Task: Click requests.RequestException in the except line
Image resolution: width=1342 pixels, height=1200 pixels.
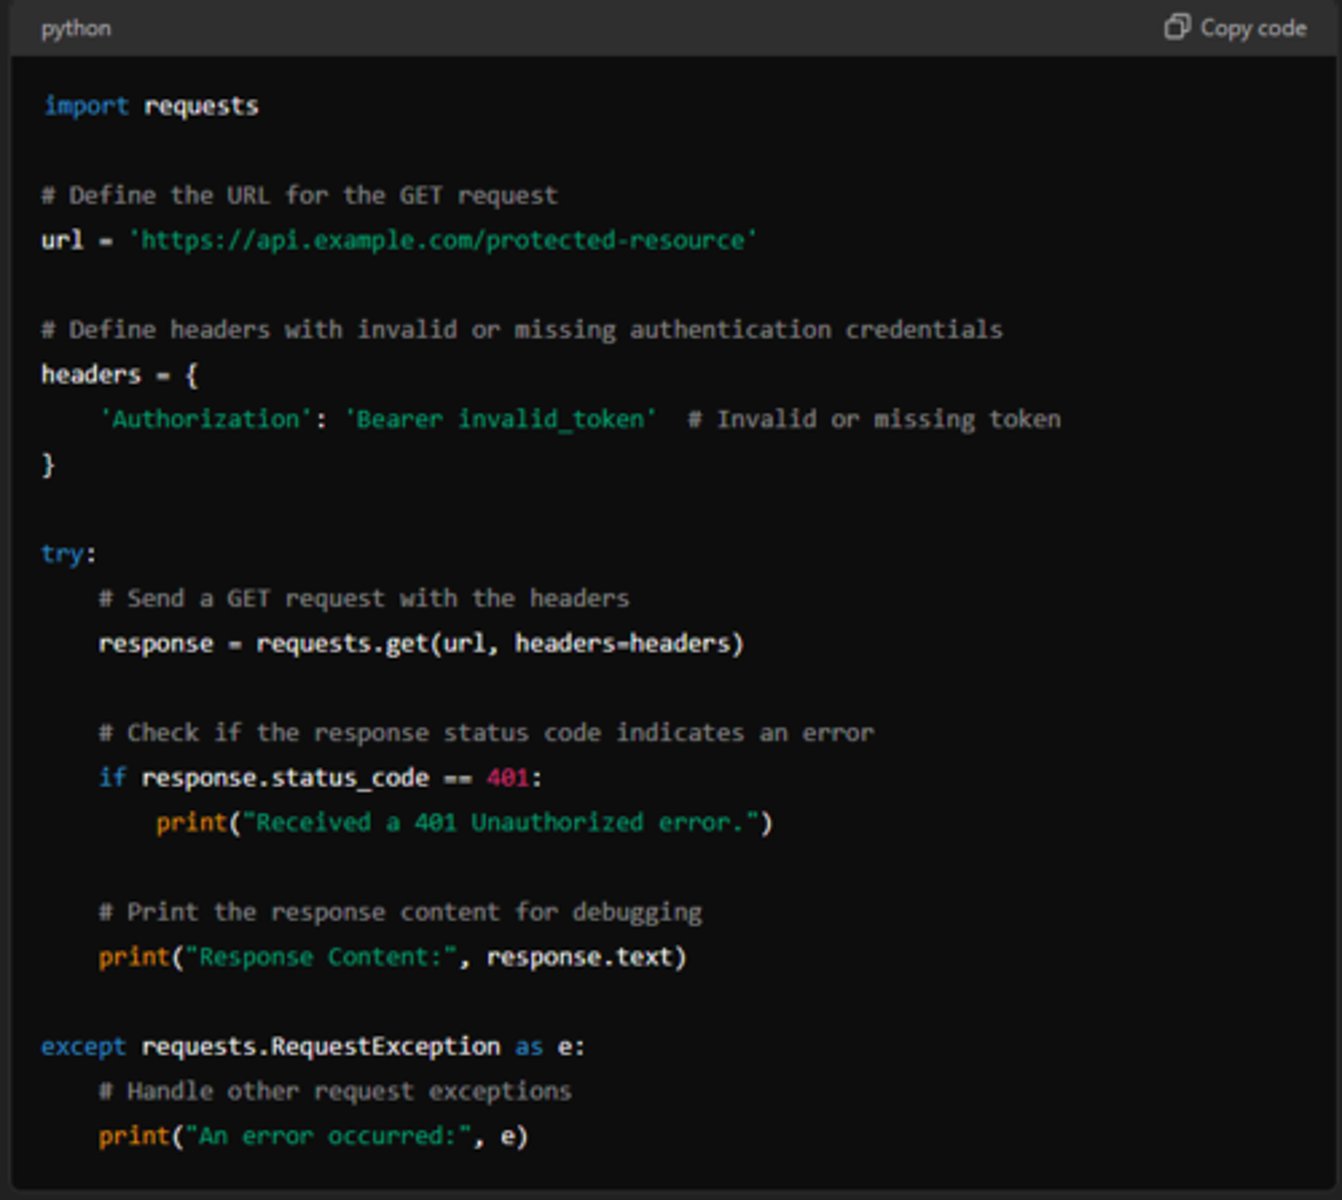Action: pyautogui.click(x=320, y=1047)
